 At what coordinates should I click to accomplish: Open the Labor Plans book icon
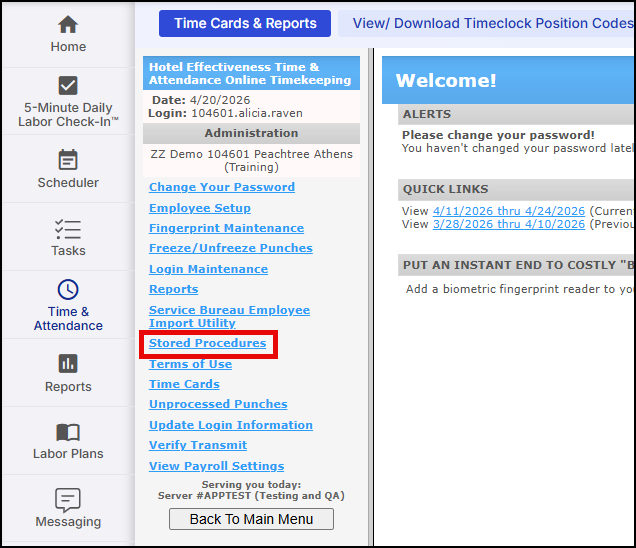68,432
